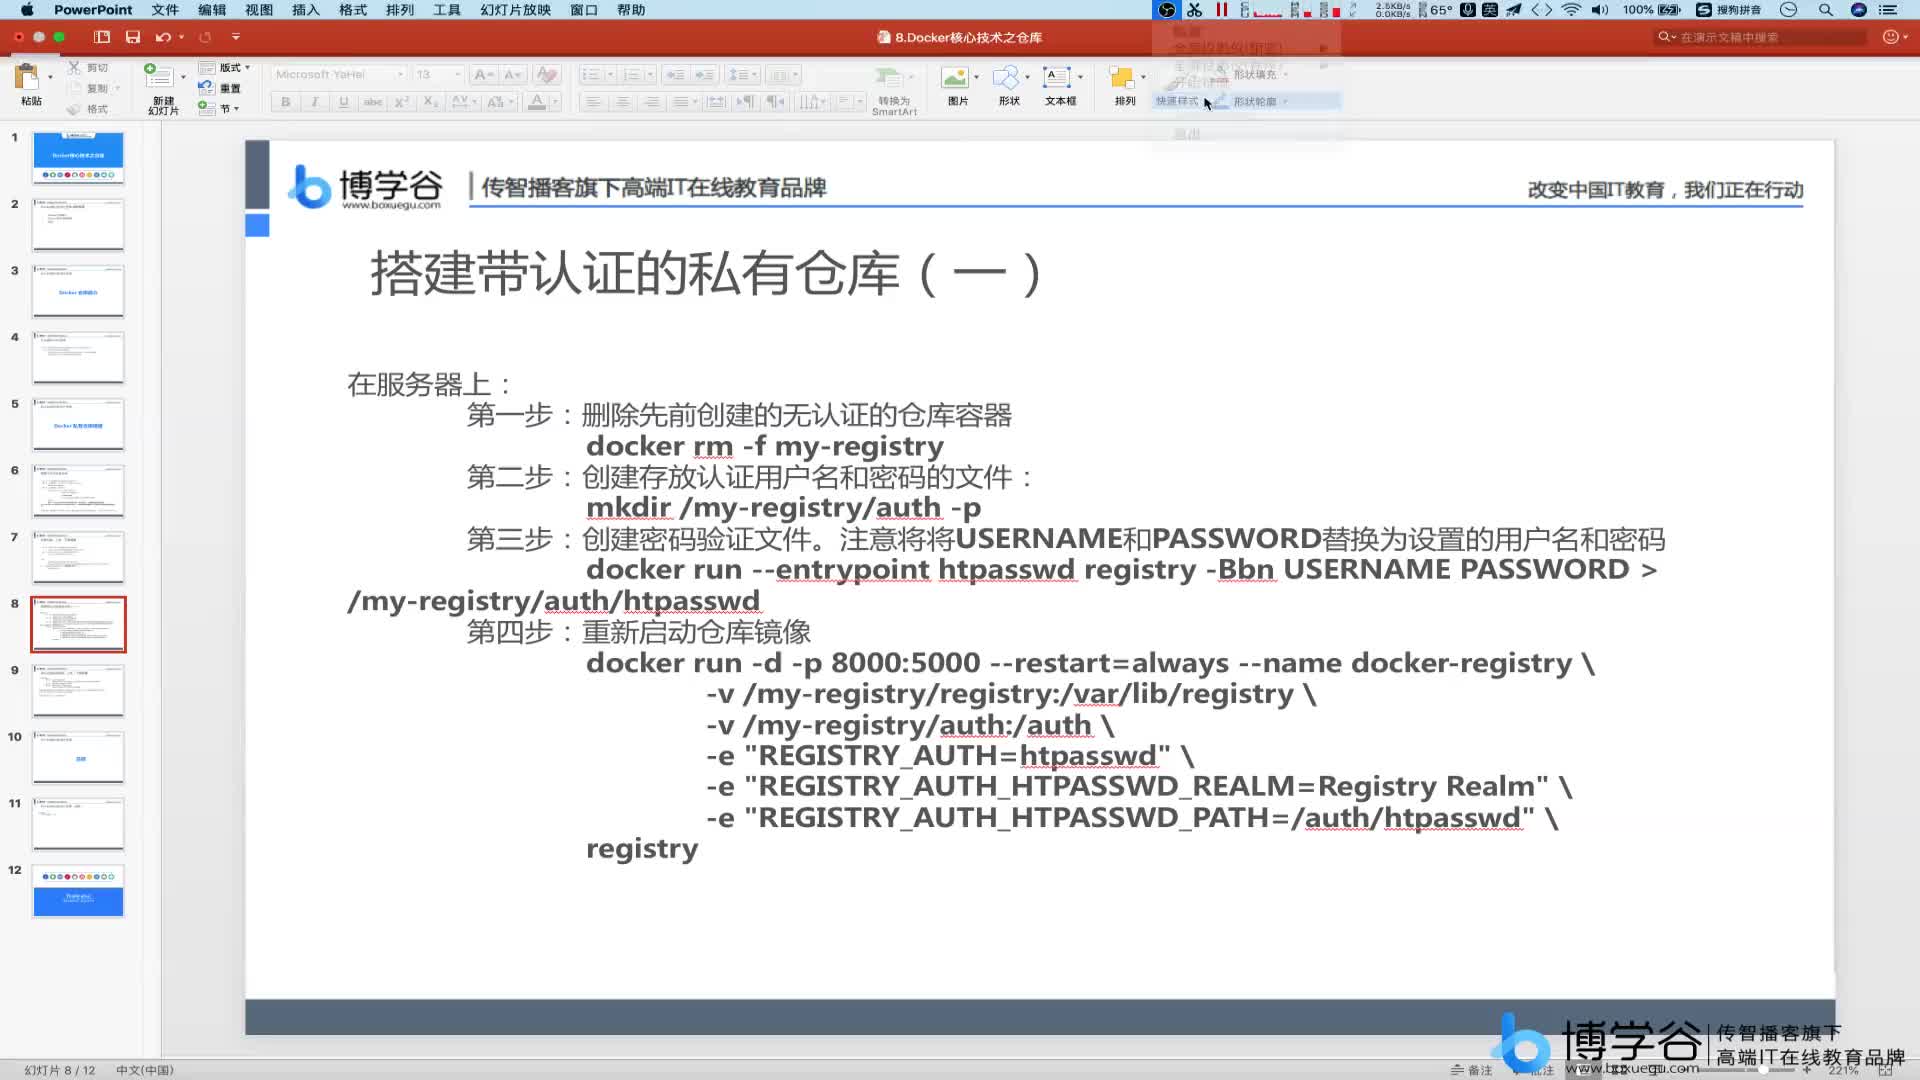The height and width of the screenshot is (1080, 1920).
Task: Increase the font size with the larger A icon
Action: (x=483, y=74)
